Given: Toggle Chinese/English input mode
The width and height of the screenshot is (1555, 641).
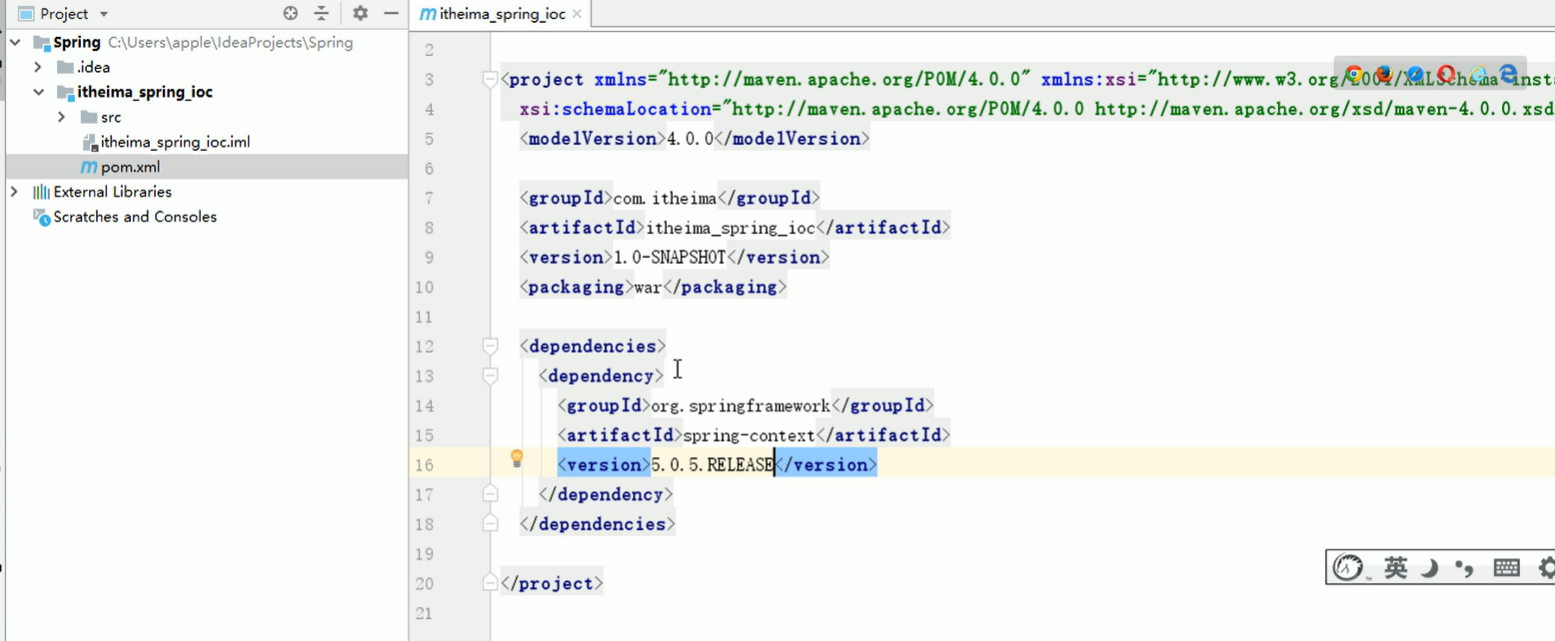Looking at the screenshot, I should tap(1396, 567).
